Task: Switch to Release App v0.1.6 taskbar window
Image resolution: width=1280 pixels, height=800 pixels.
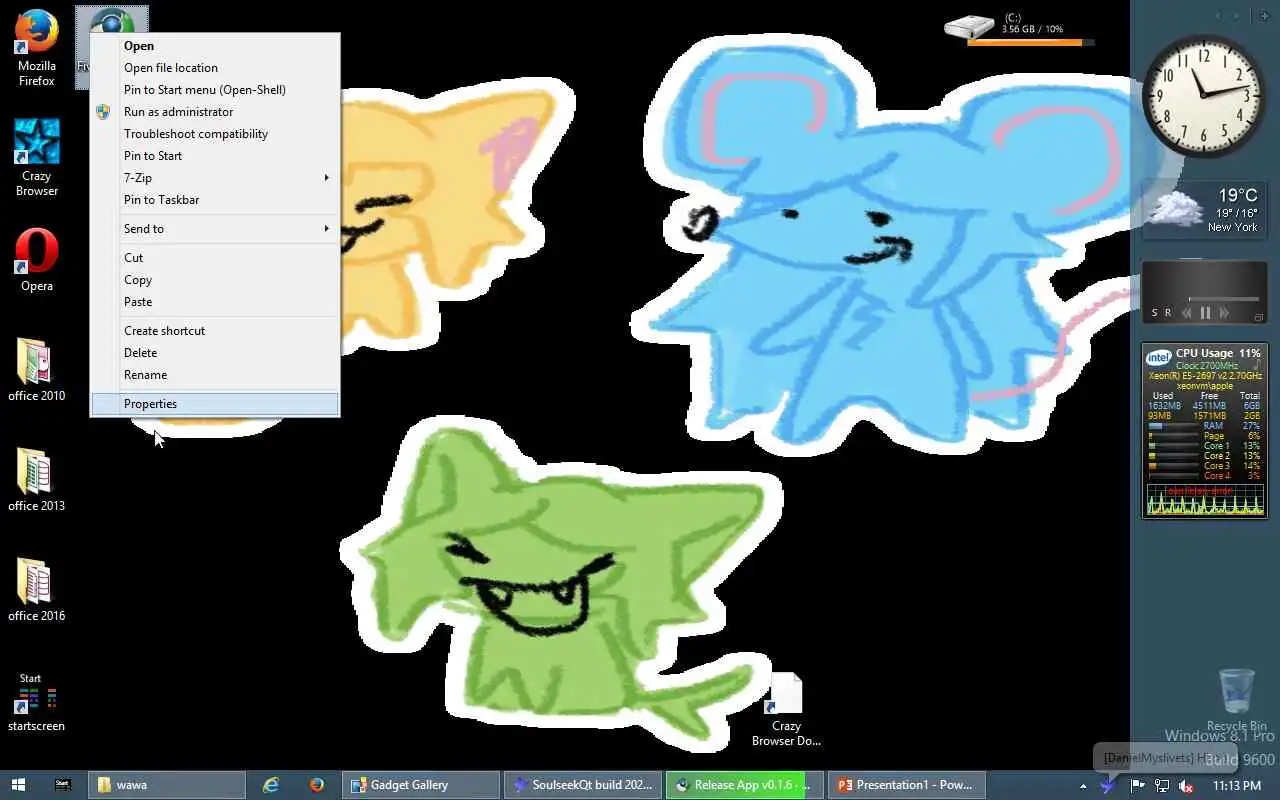Action: [x=745, y=785]
